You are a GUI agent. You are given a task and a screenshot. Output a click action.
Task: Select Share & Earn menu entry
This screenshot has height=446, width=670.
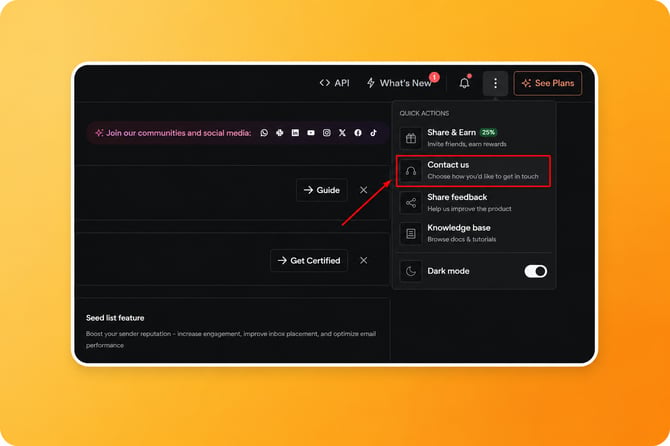(473, 138)
